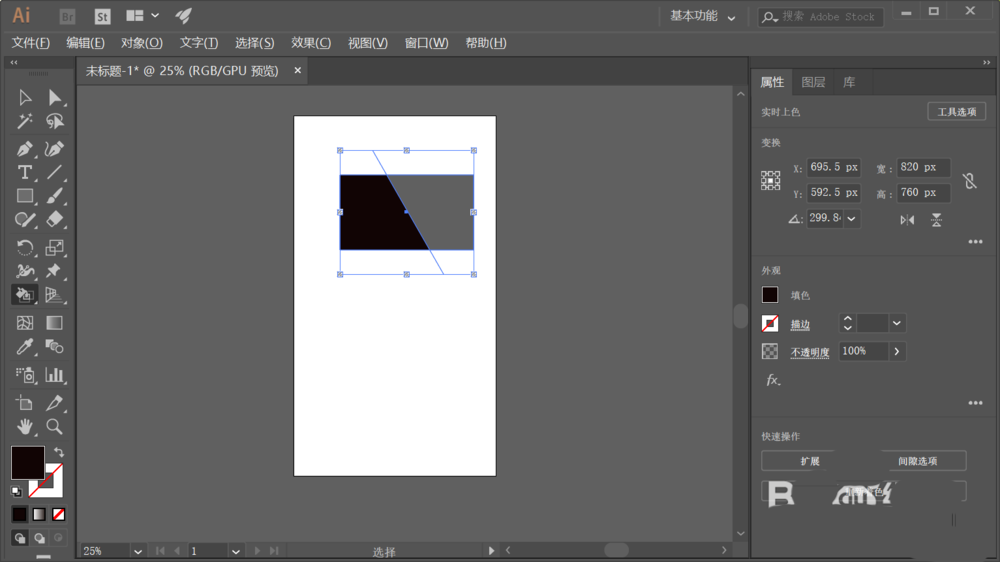Select the Eraser tool
1000x562 pixels.
tap(54, 220)
